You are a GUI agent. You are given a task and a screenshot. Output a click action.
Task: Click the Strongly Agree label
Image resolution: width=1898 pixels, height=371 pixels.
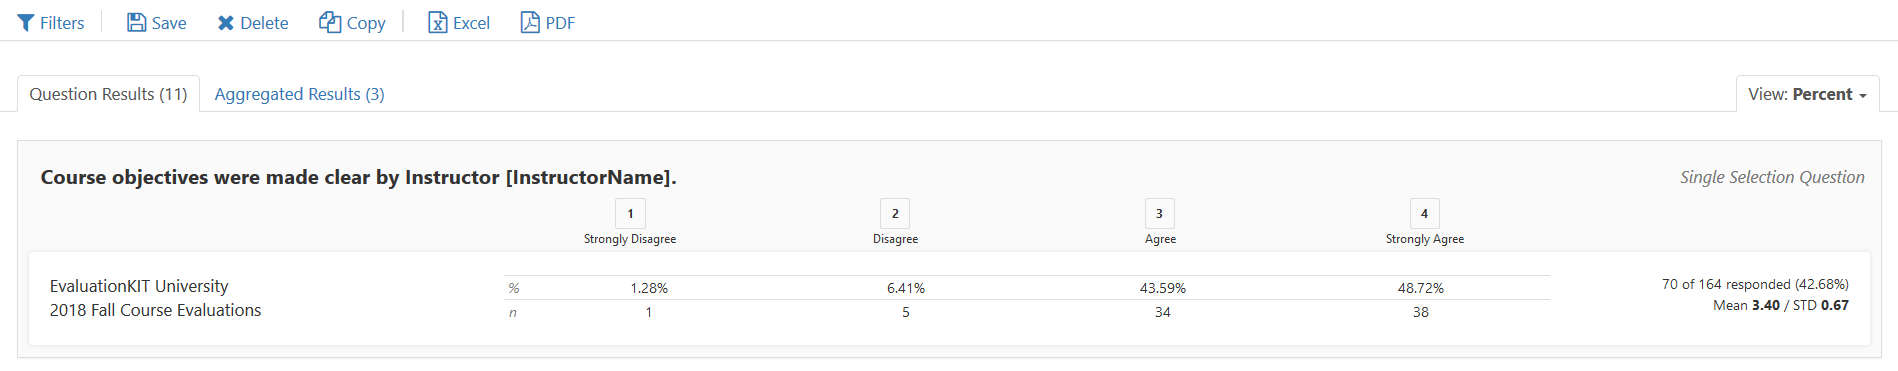1425,239
